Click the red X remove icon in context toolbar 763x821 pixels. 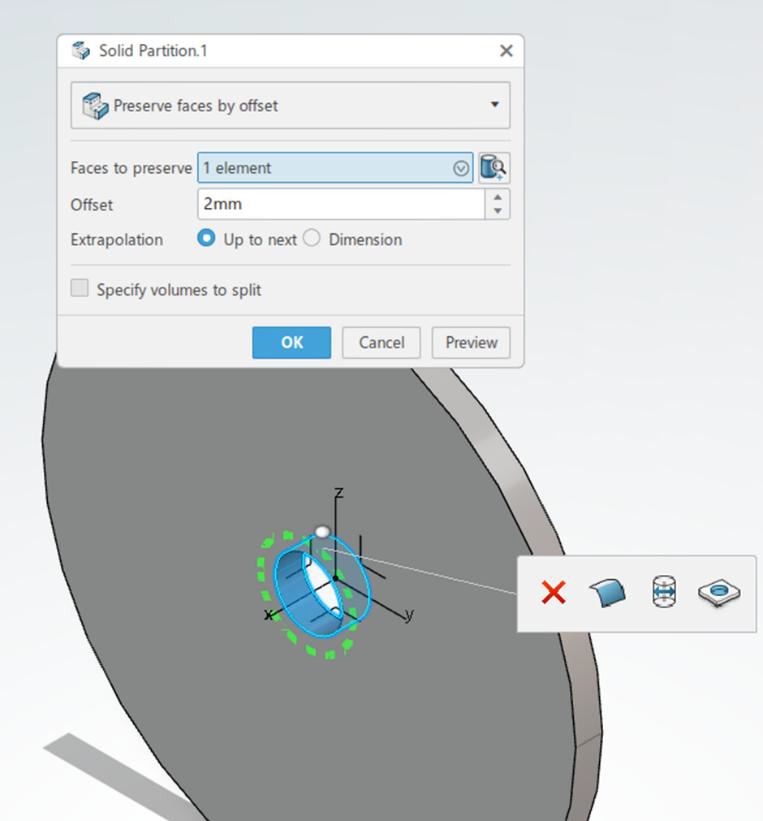(554, 593)
